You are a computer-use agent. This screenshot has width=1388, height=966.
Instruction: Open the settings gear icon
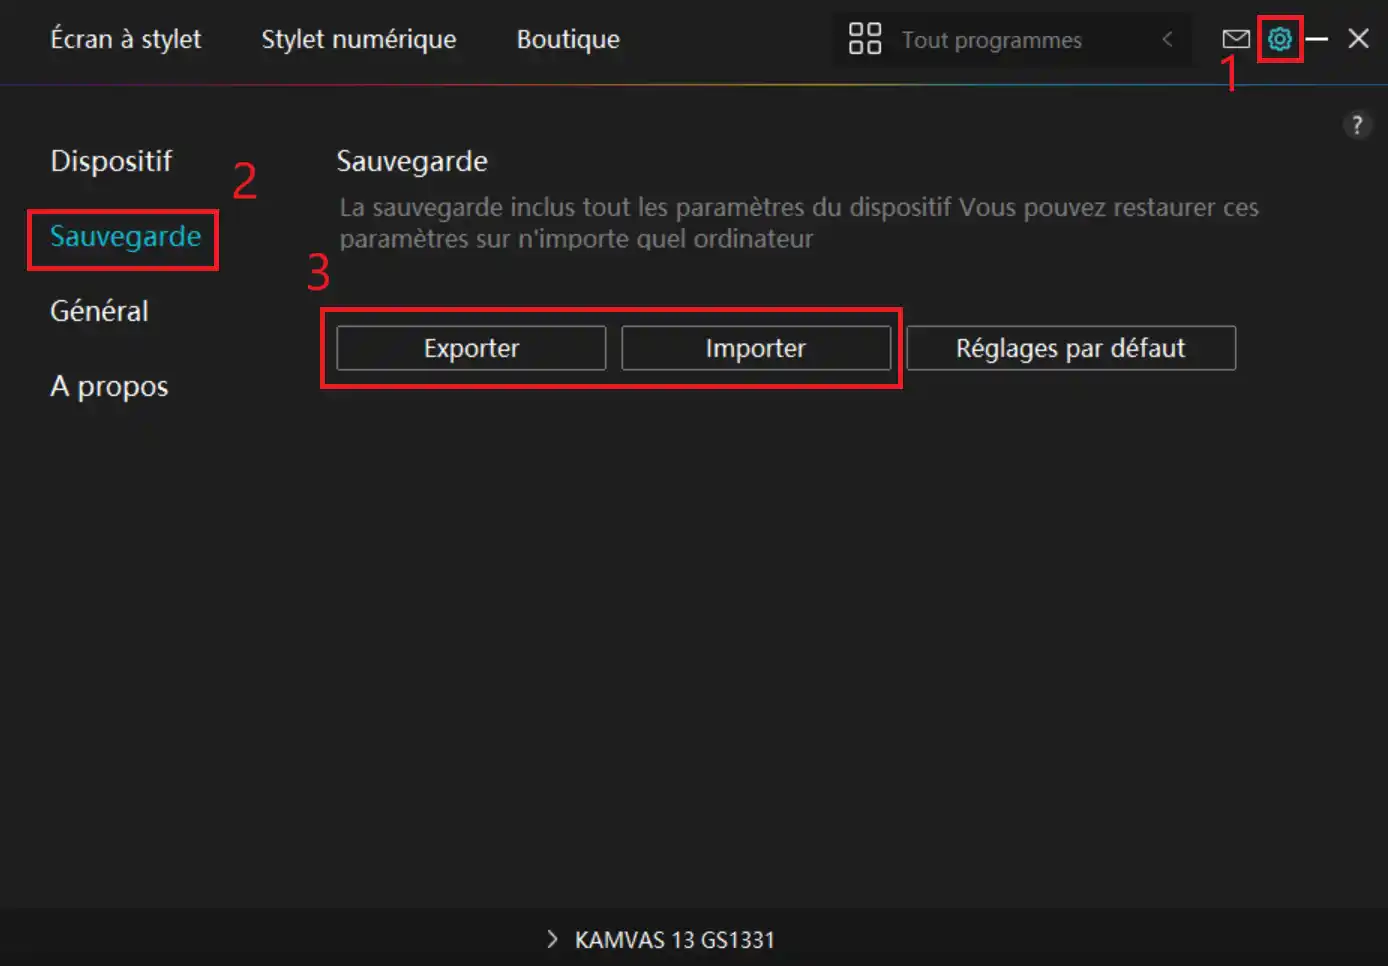(1279, 39)
